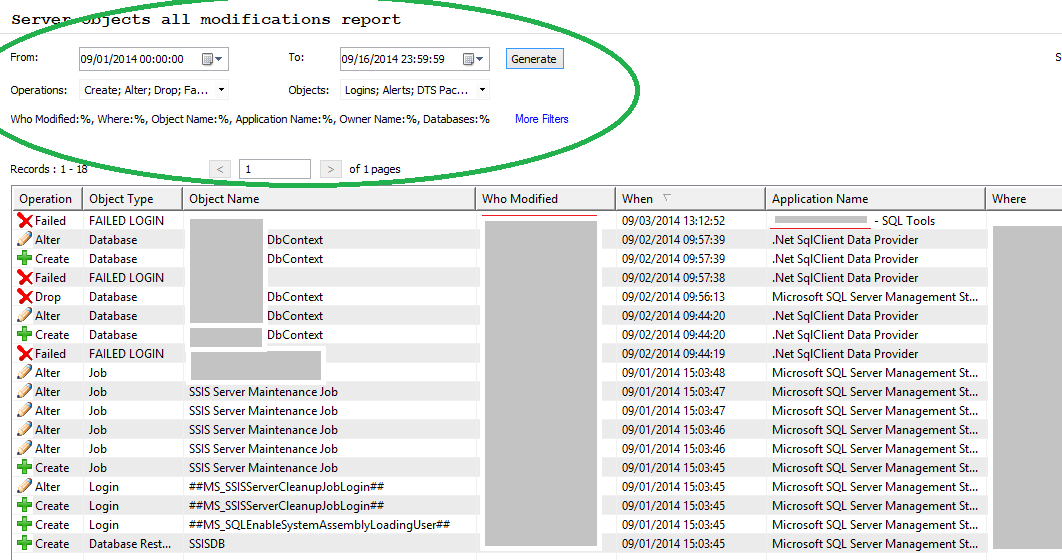
Task: Expand the Objects filter dropdown
Action: click(x=482, y=90)
